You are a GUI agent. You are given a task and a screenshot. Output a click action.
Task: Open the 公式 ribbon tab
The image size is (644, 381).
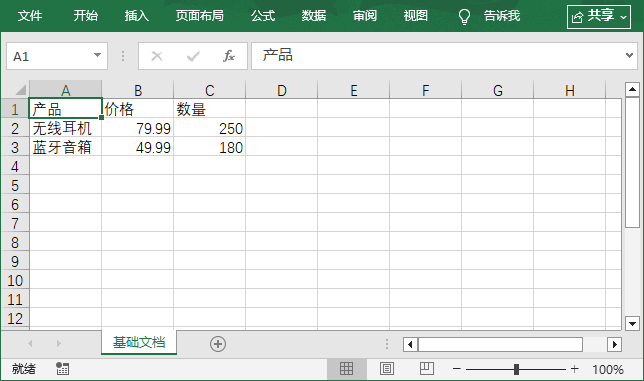pos(263,16)
